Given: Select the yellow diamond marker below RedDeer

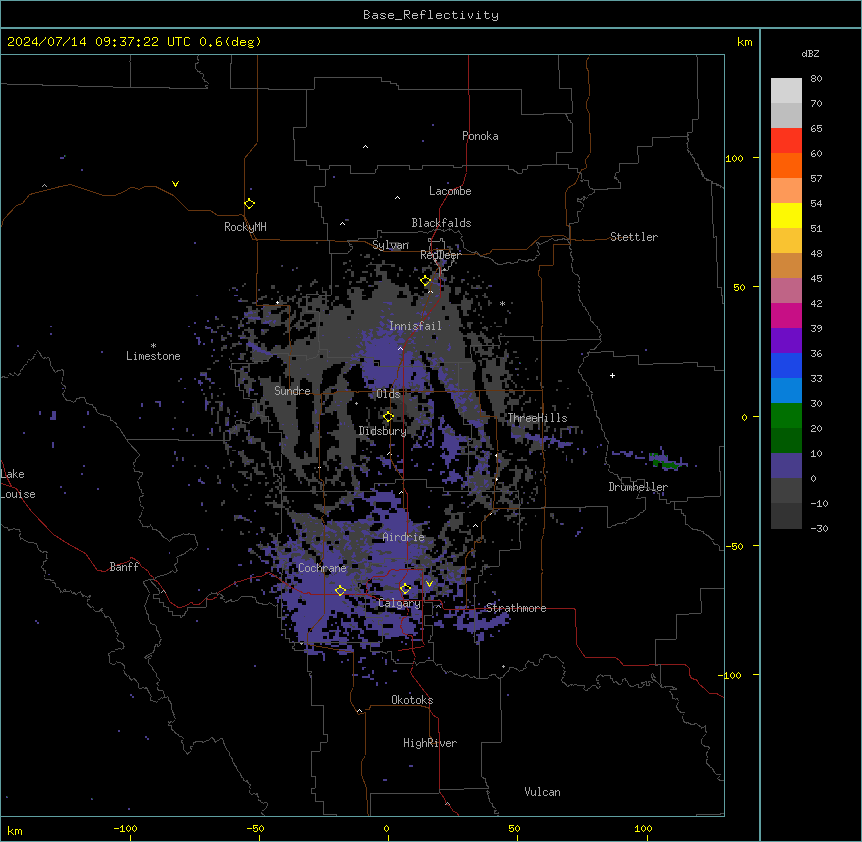Looking at the screenshot, I should point(425,281).
